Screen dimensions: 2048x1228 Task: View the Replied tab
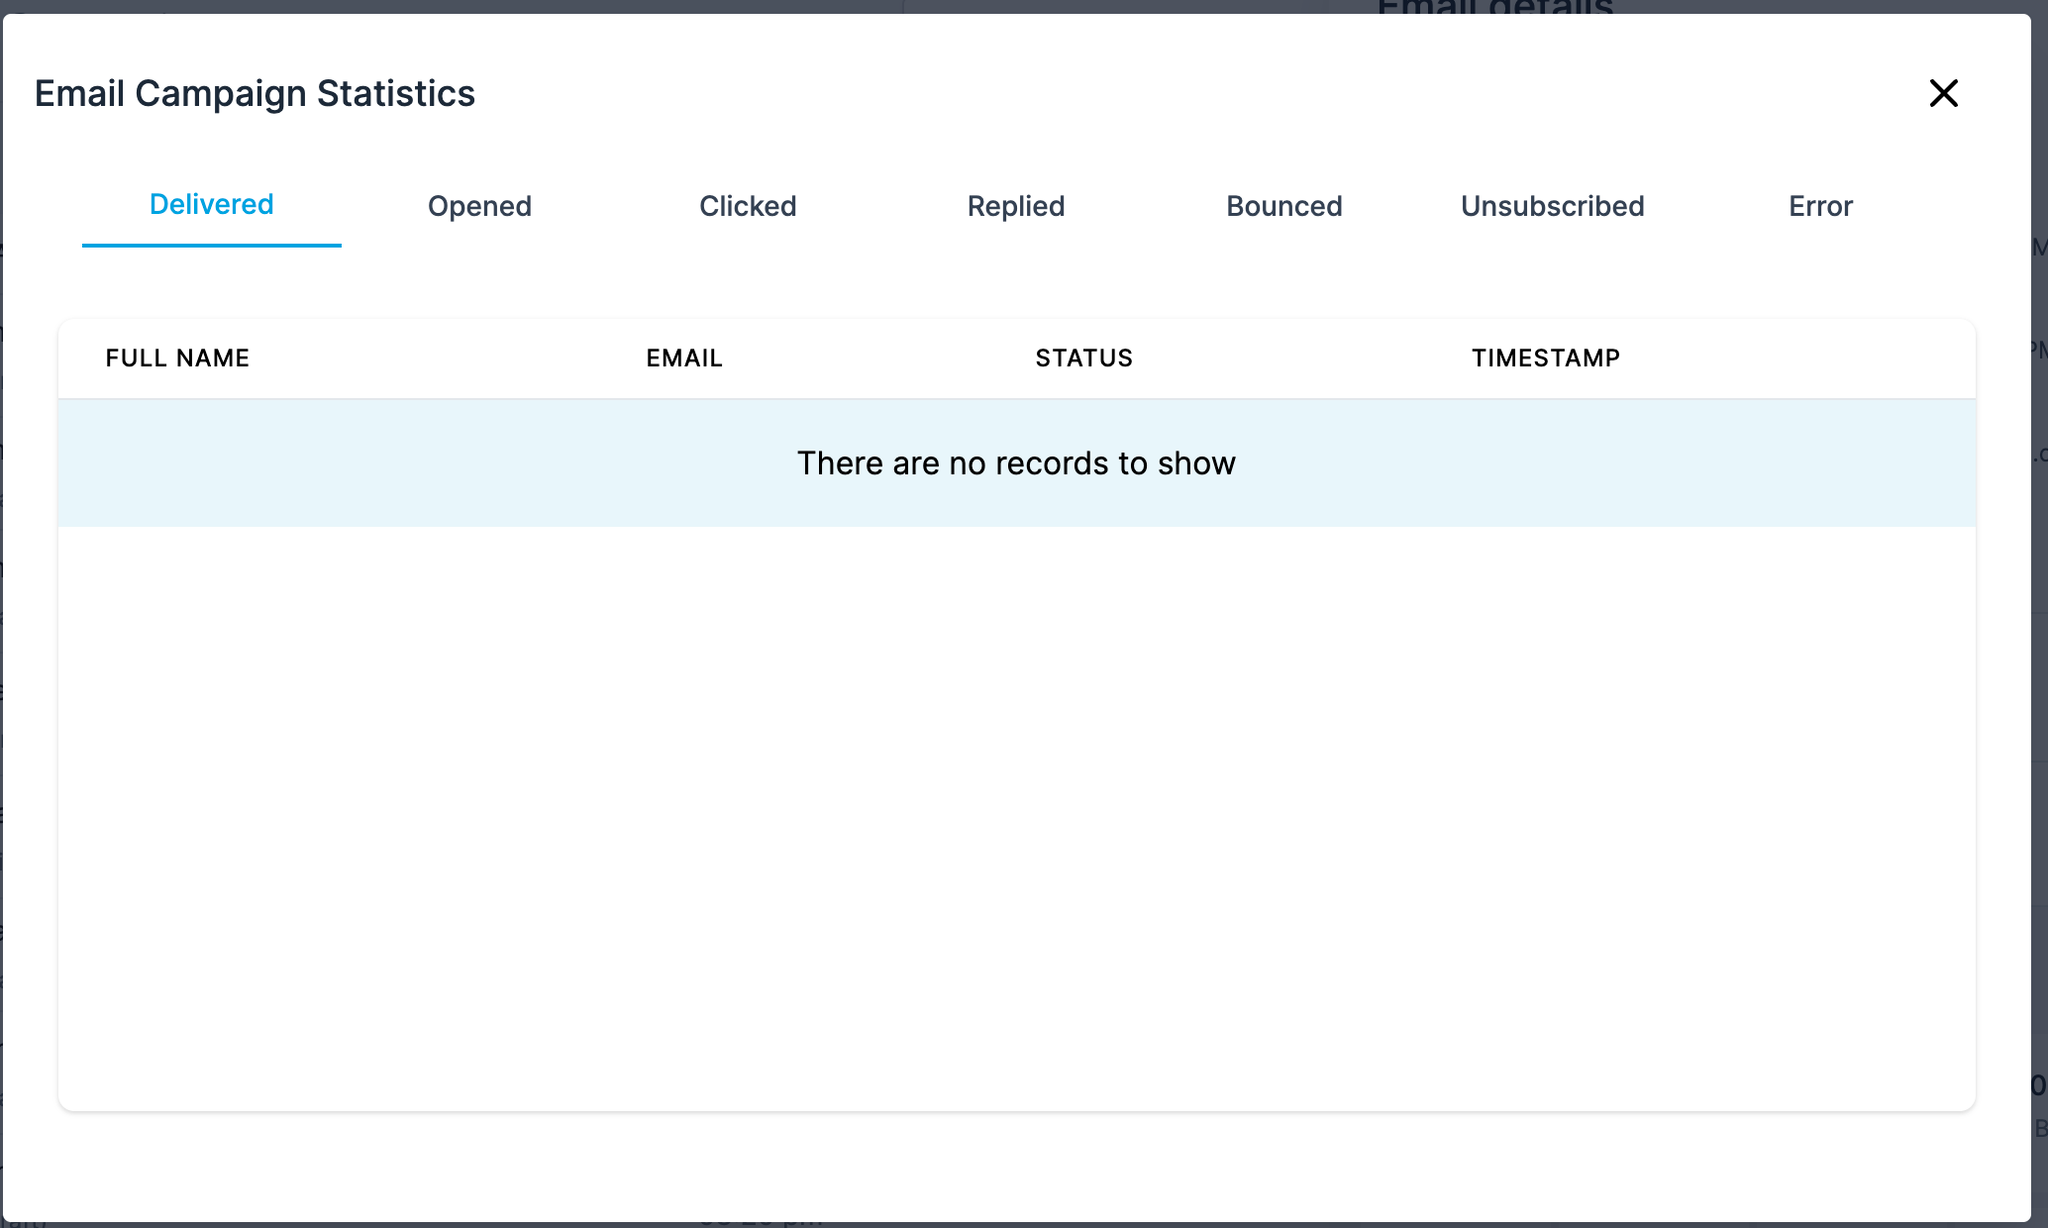tap(1015, 206)
